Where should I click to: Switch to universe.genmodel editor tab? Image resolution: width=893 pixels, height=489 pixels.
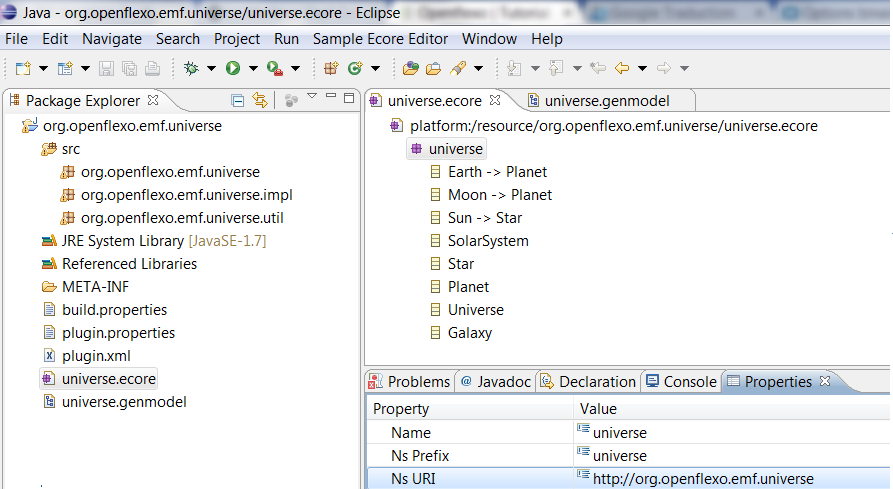[599, 101]
